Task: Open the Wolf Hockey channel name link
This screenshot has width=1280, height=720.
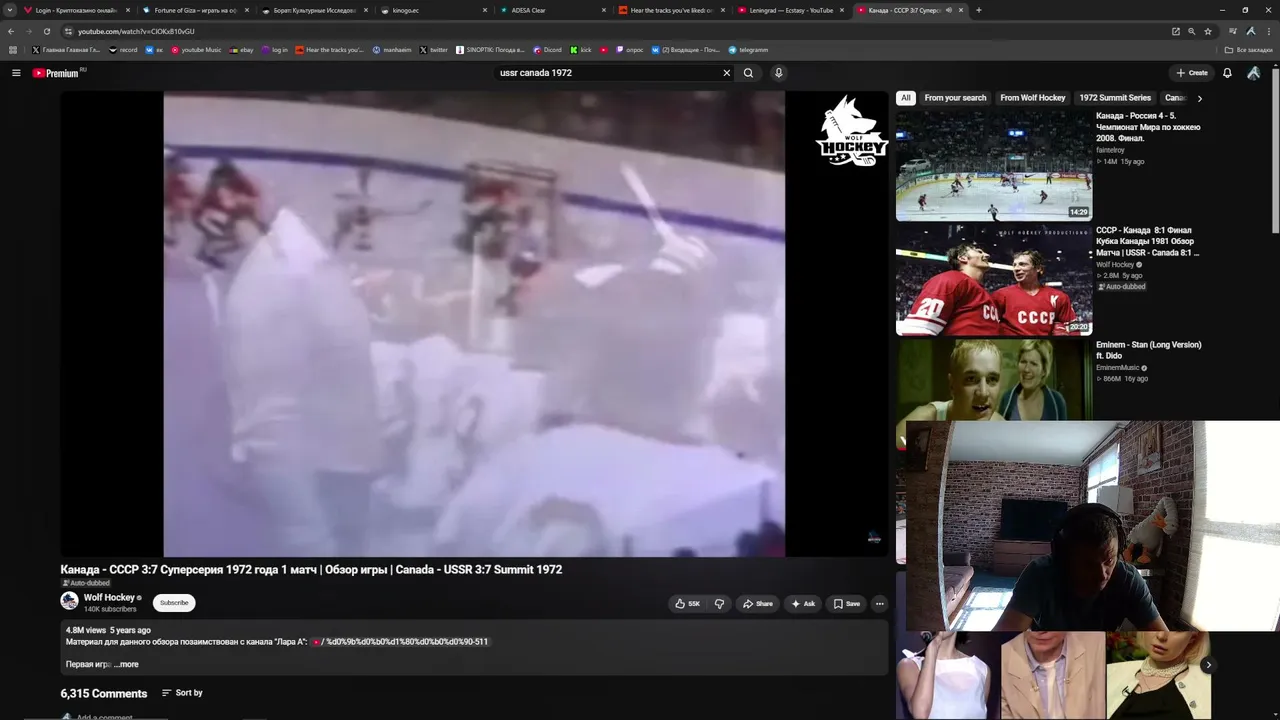Action: pos(109,597)
